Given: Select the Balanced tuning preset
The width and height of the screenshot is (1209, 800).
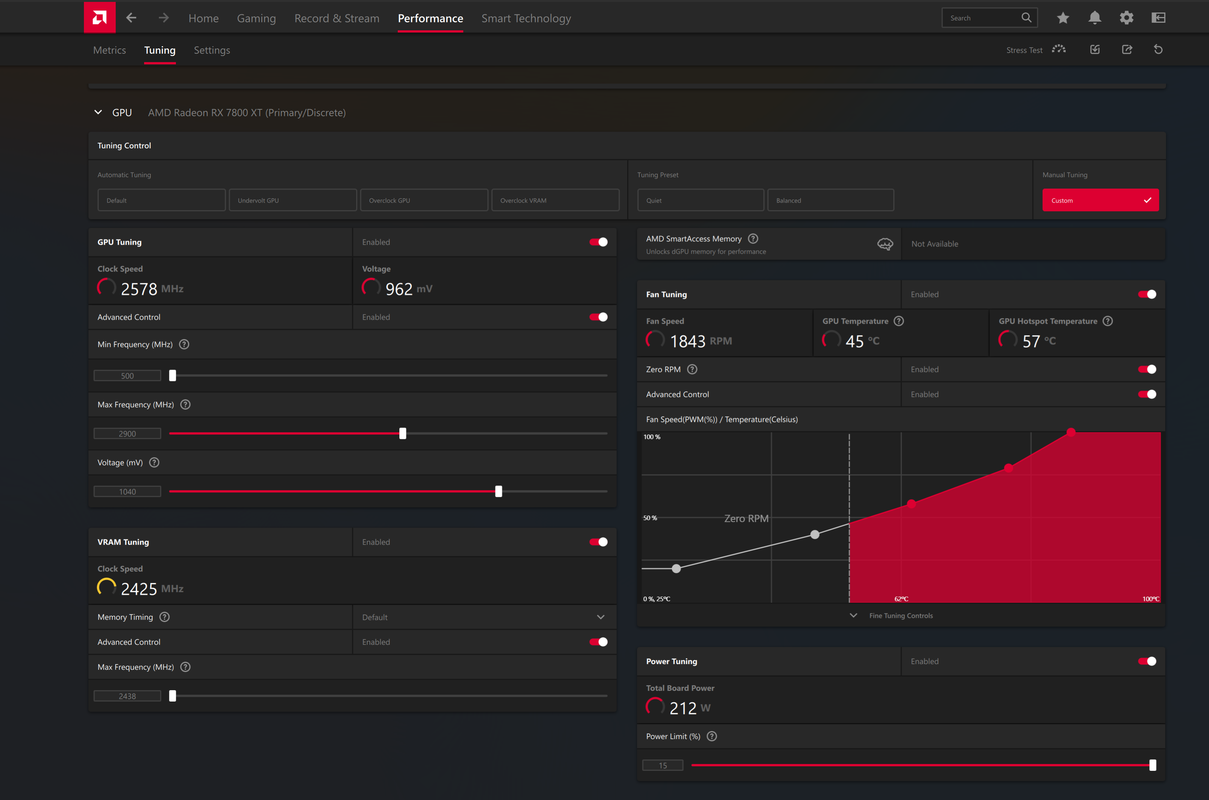Looking at the screenshot, I should (x=830, y=200).
